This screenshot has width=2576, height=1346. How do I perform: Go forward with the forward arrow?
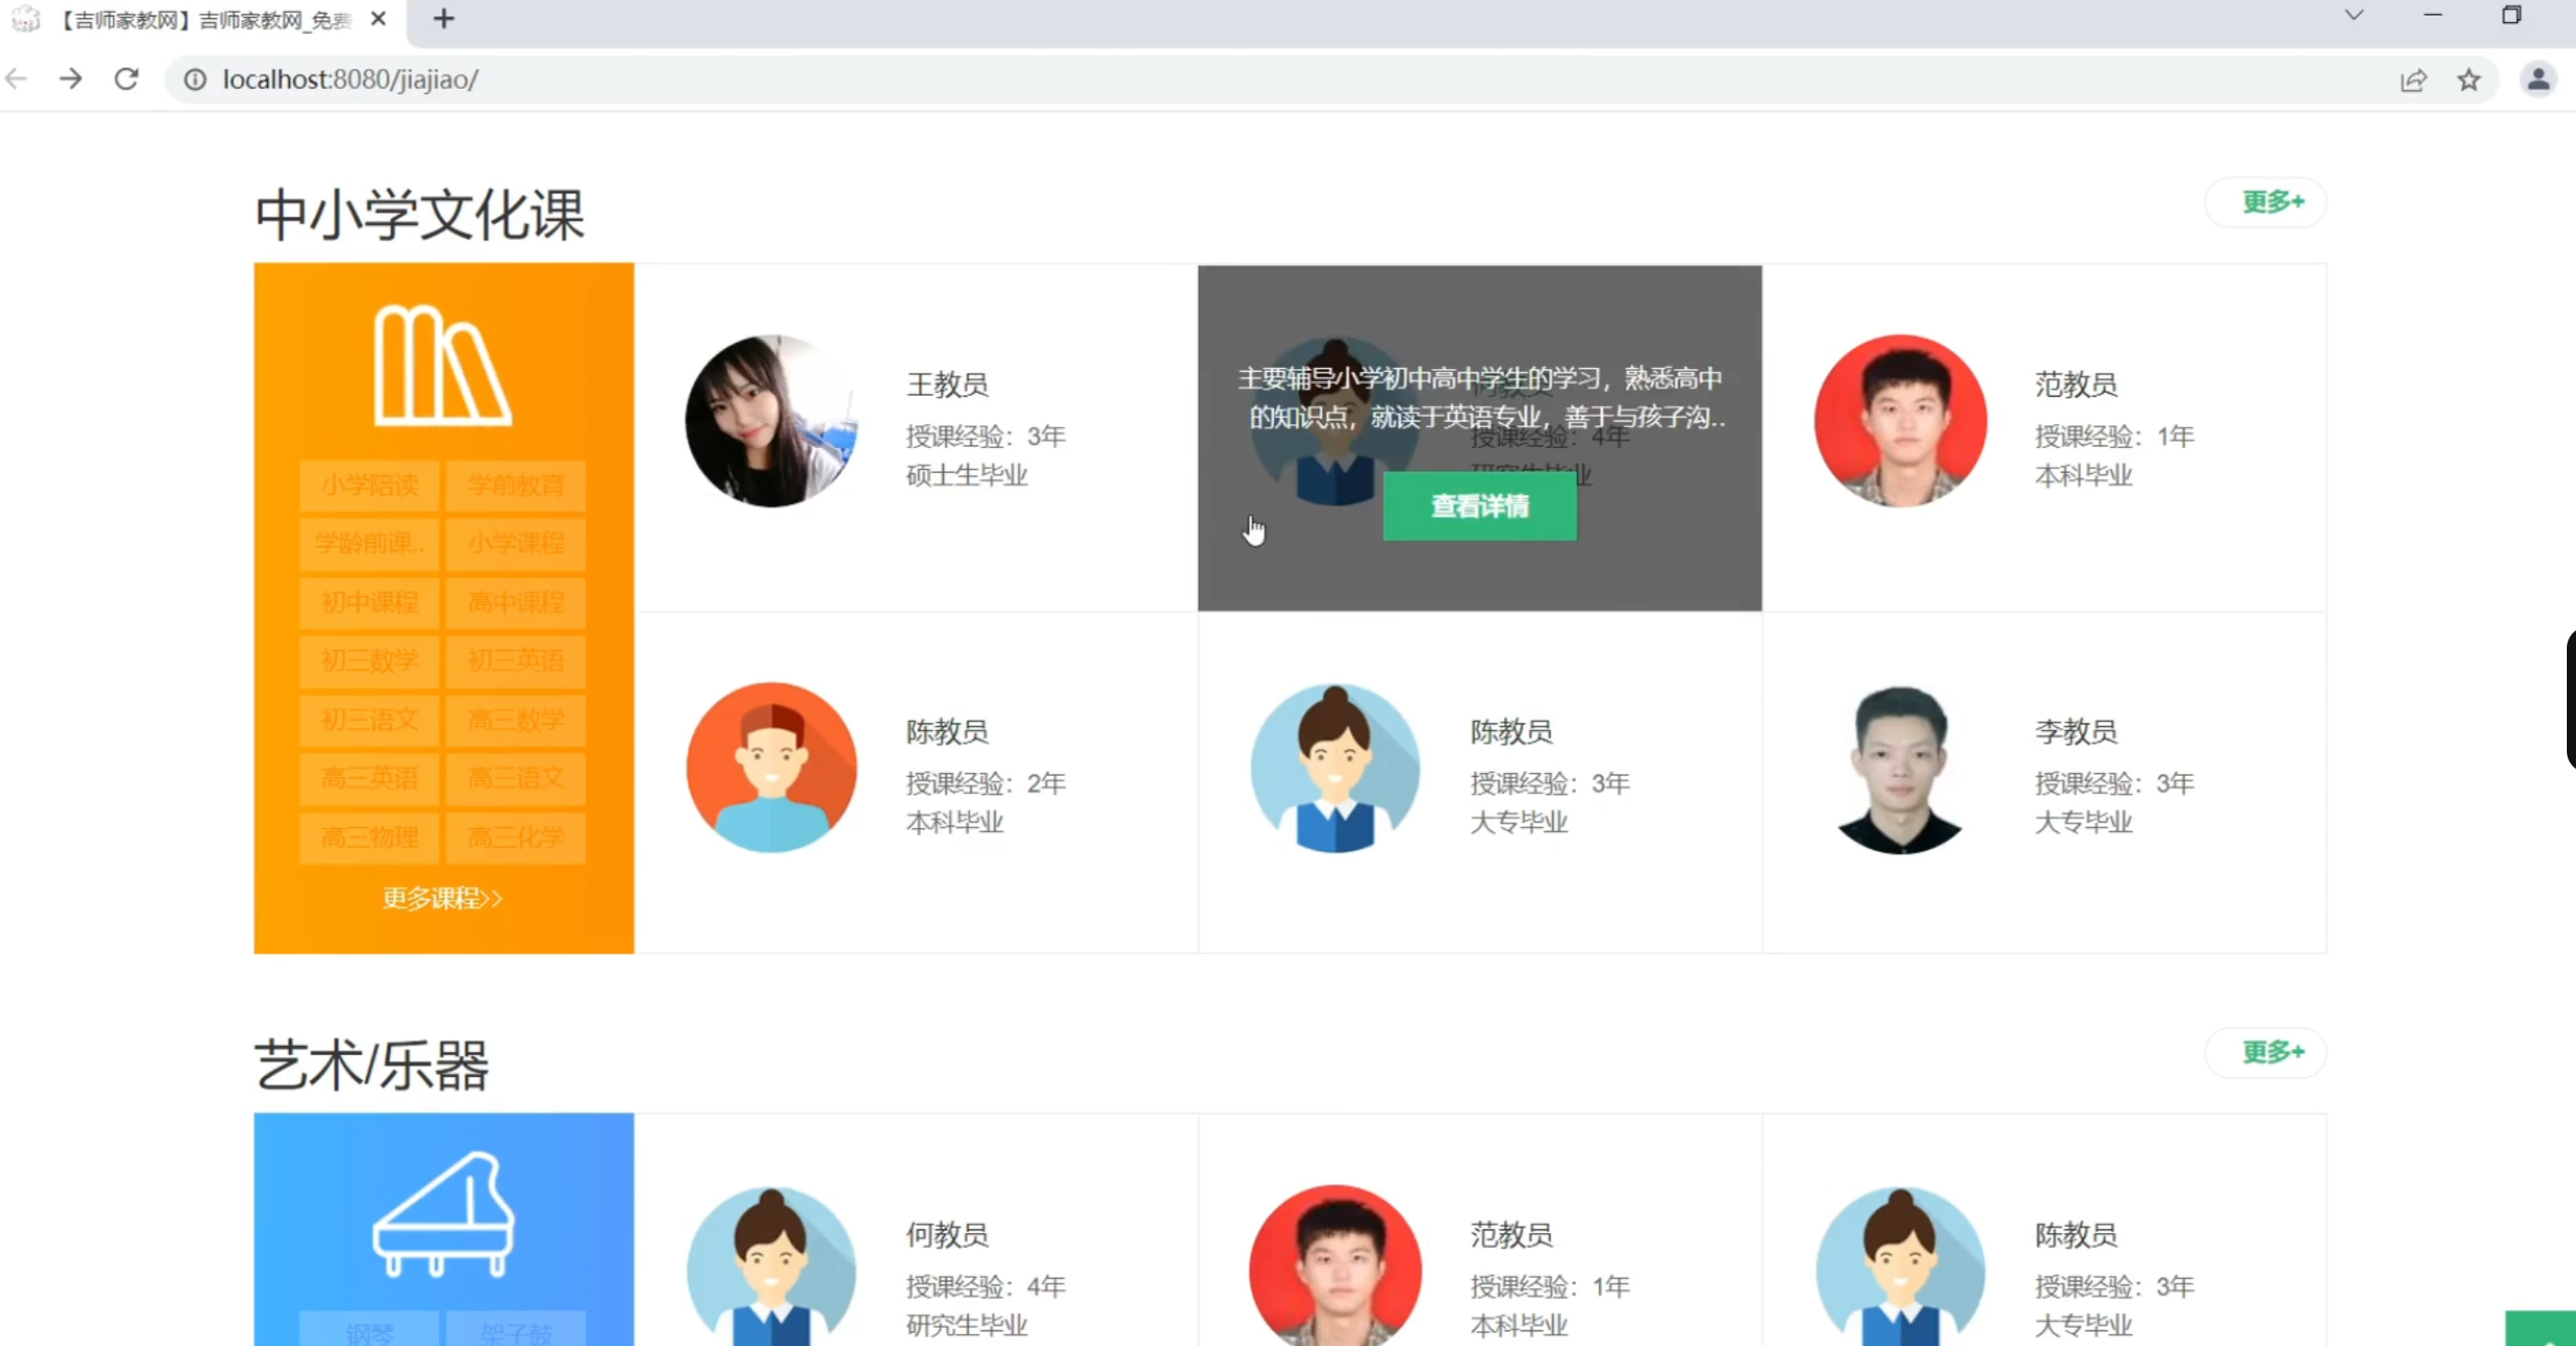70,79
